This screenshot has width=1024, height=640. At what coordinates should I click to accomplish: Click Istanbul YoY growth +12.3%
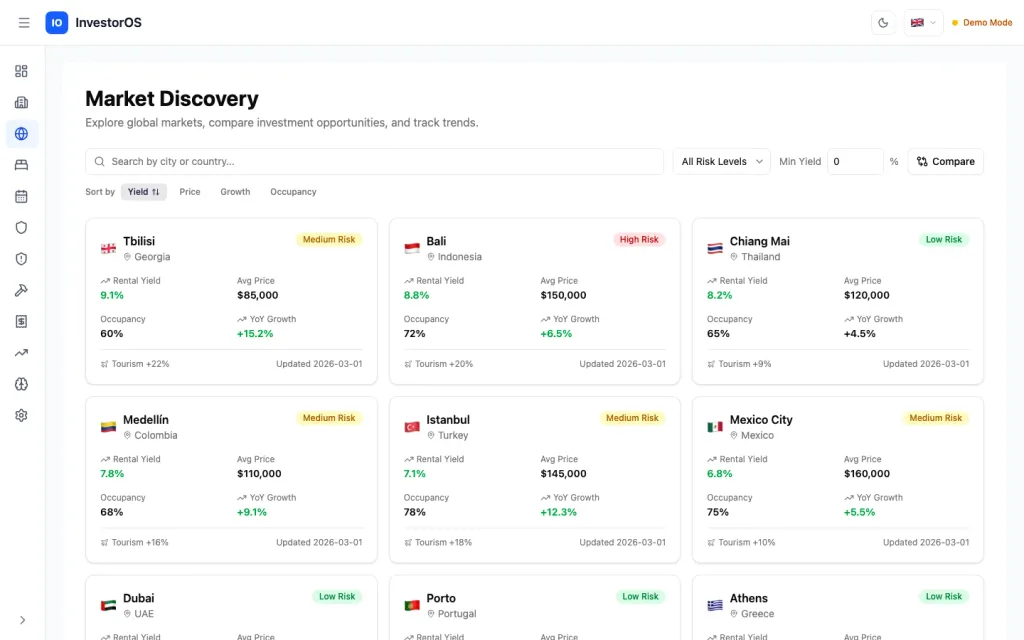pos(558,513)
